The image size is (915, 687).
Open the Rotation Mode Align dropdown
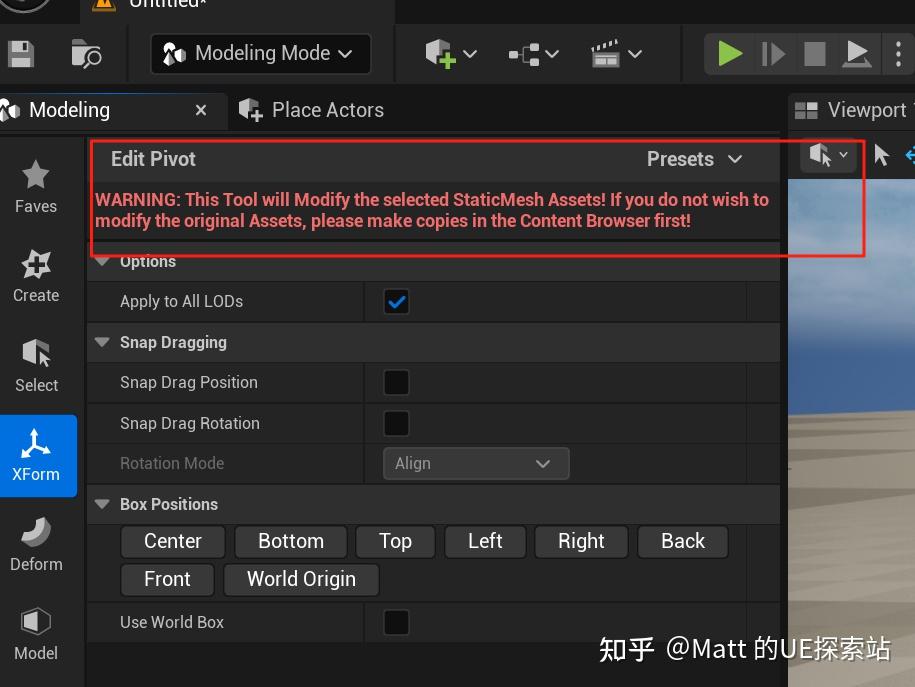476,463
